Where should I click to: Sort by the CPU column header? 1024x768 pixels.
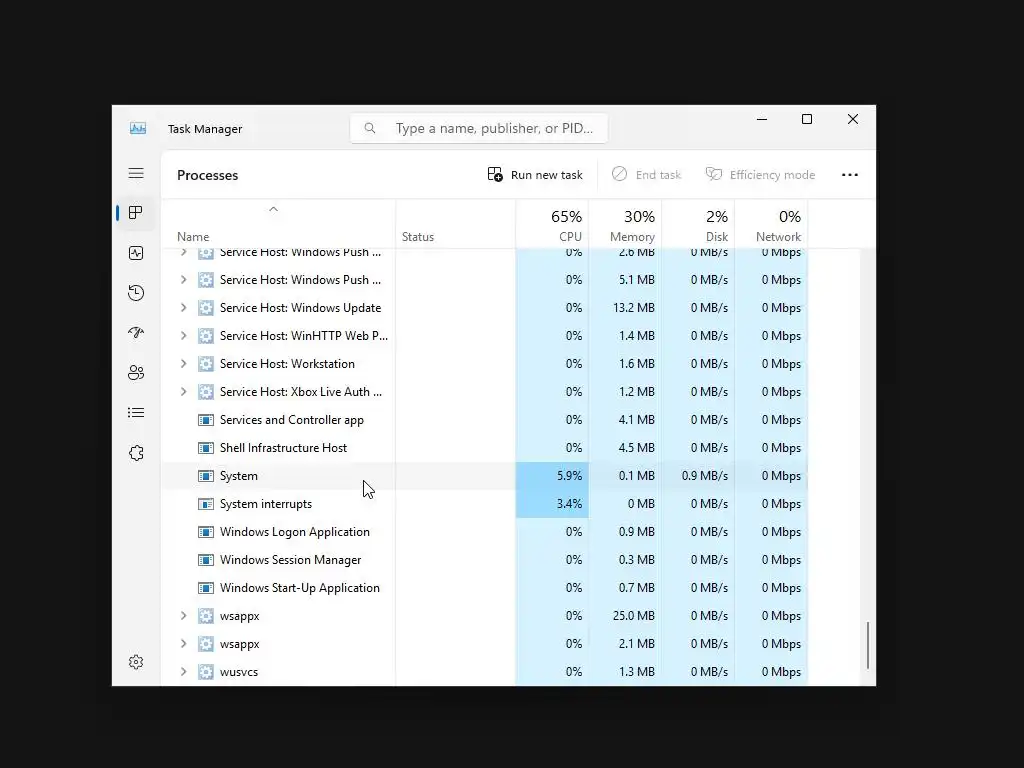point(552,225)
